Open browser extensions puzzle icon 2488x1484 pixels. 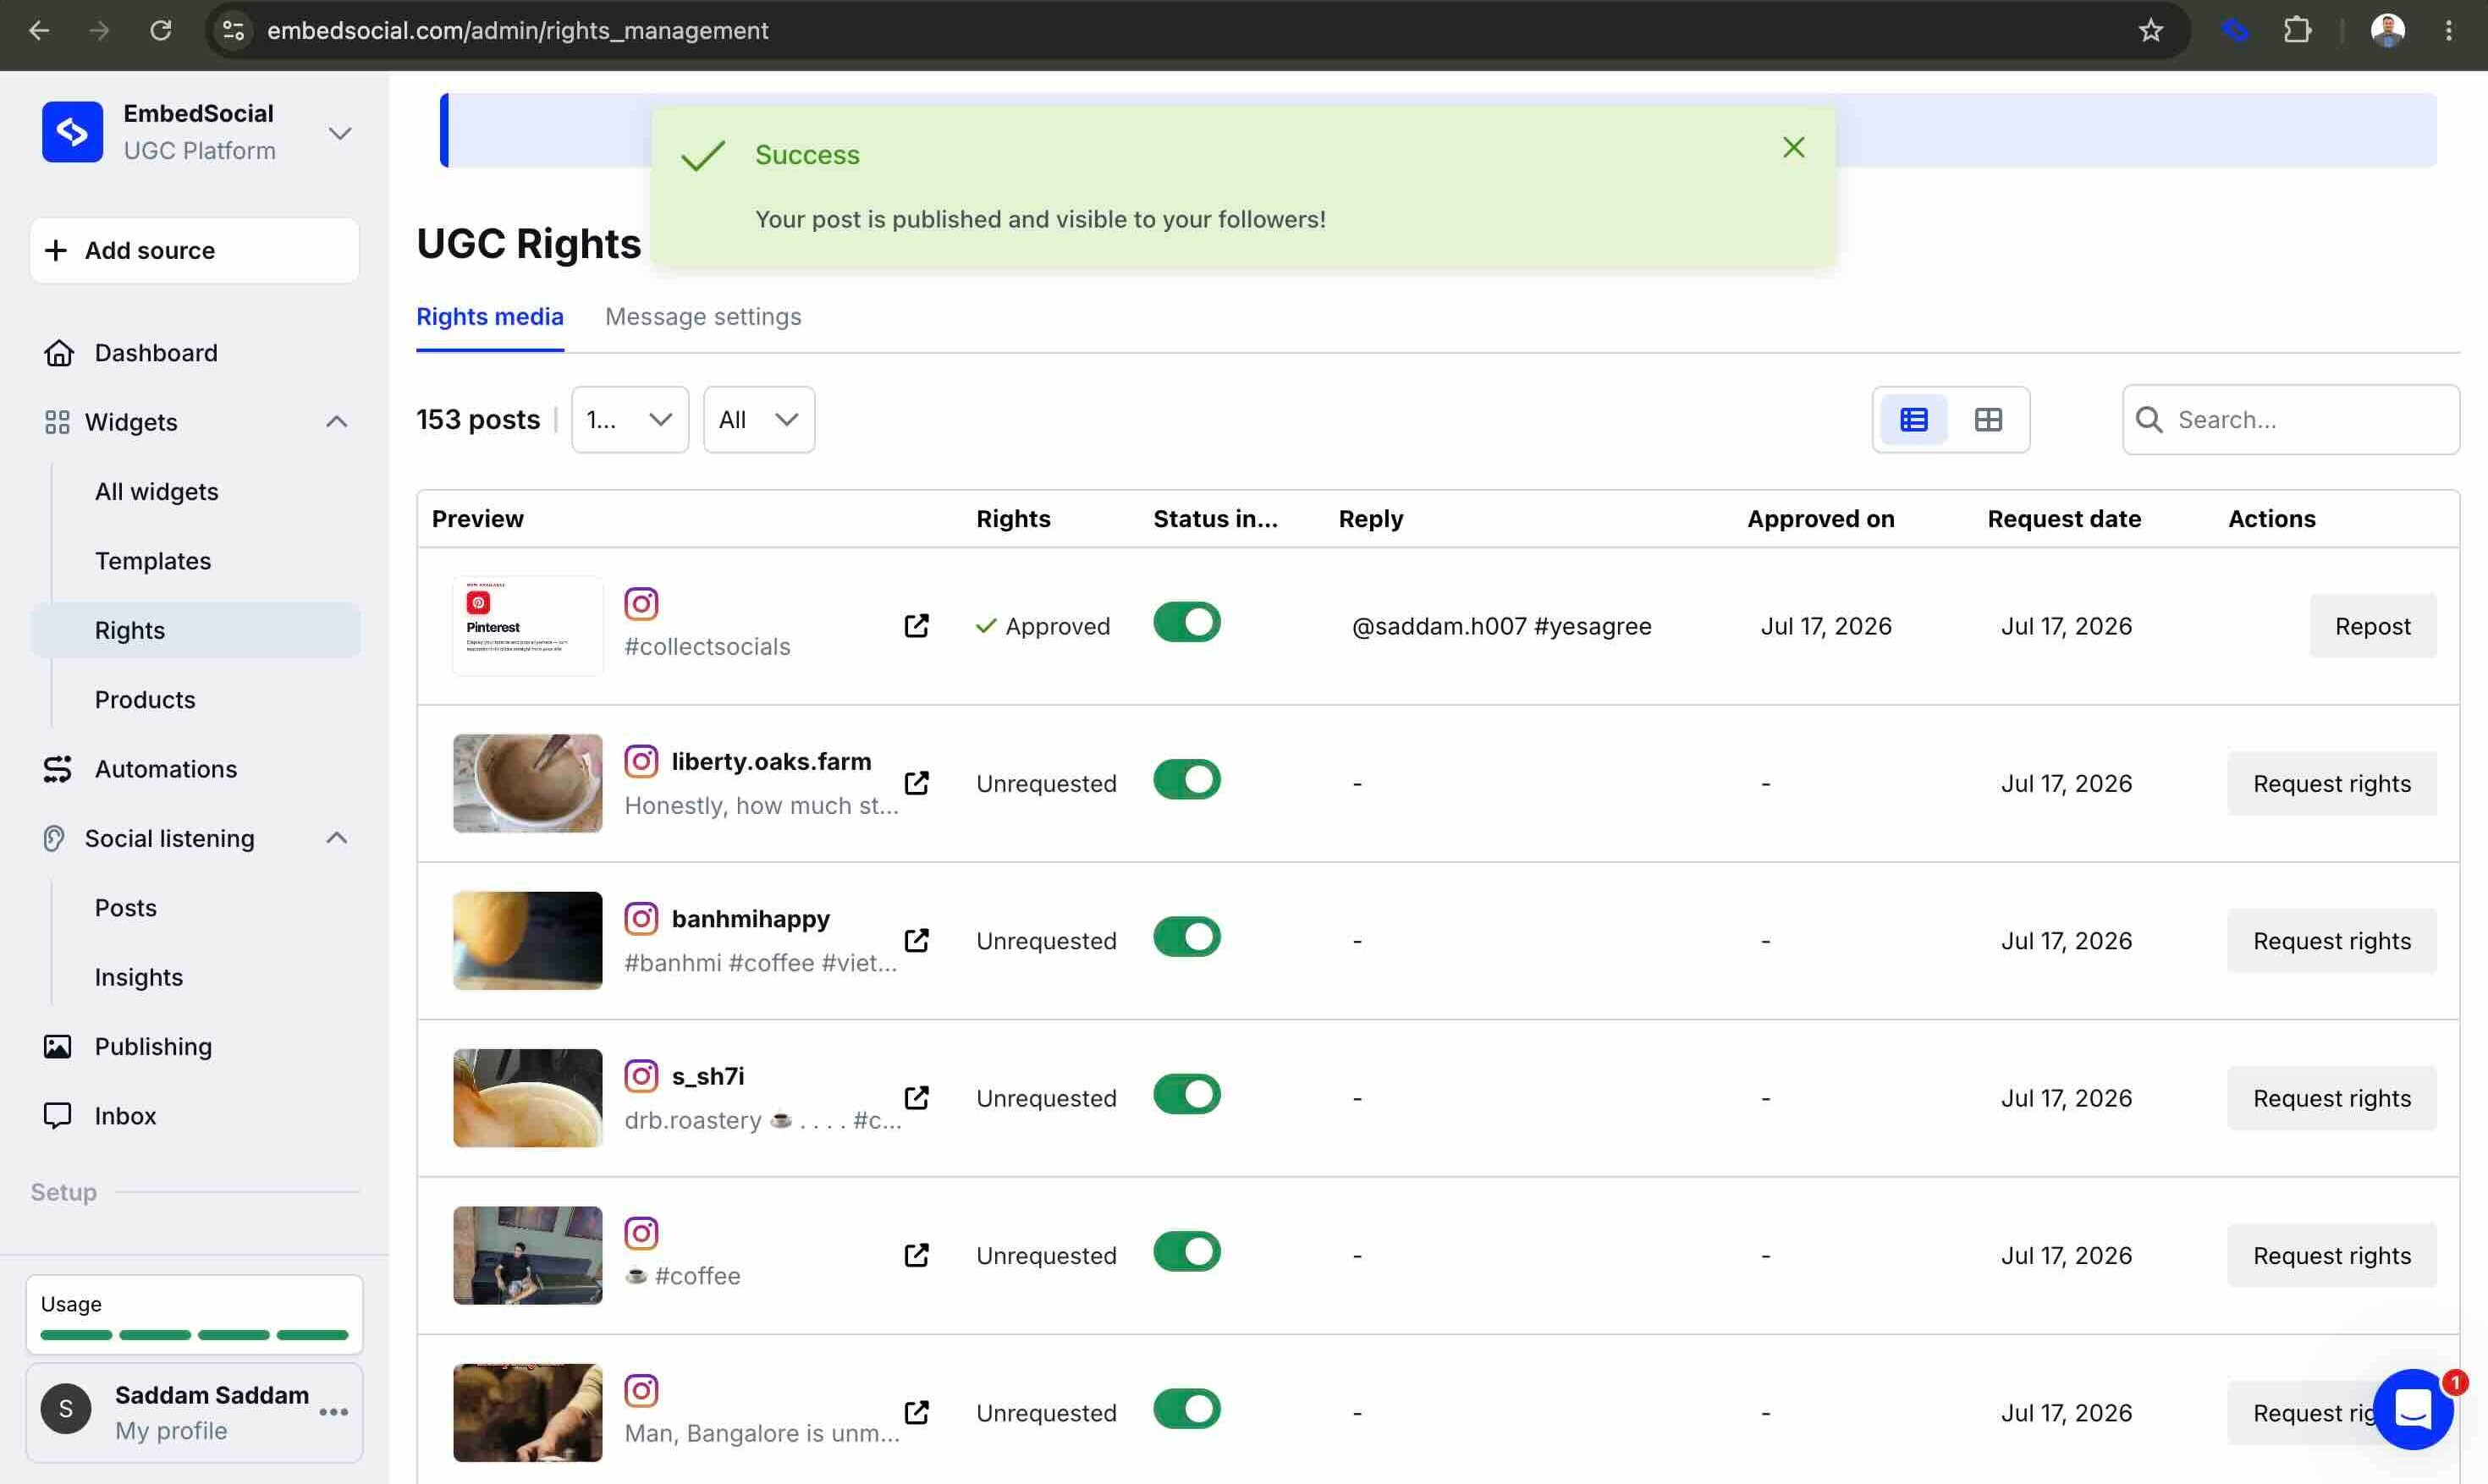tap(2297, 31)
